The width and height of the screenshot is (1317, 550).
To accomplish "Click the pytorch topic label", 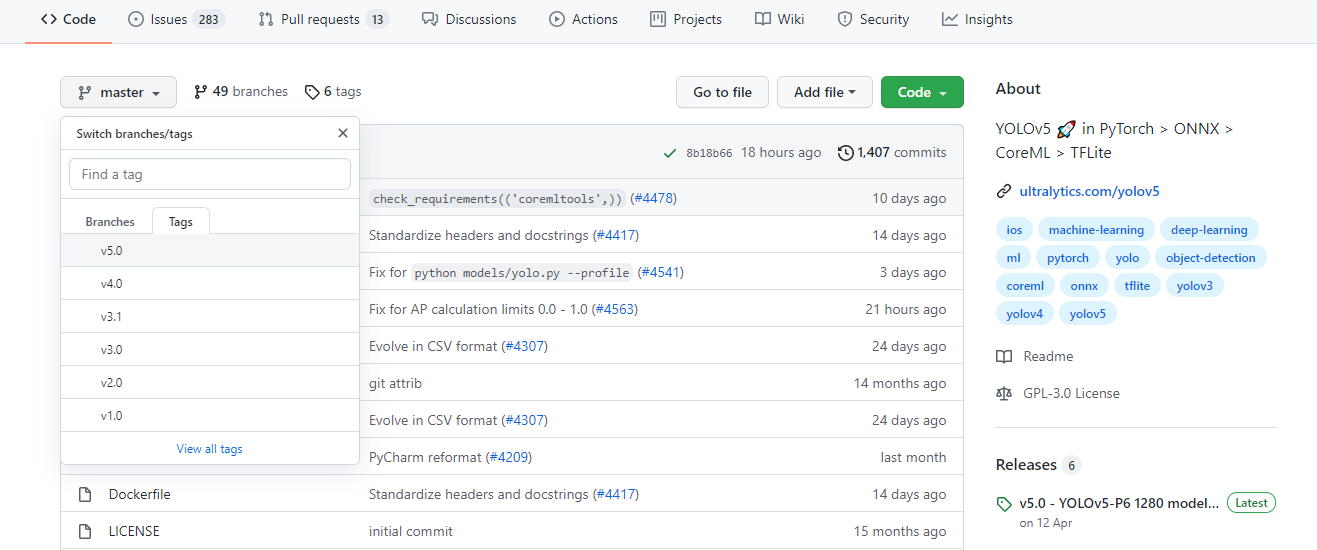I will [x=1067, y=258].
